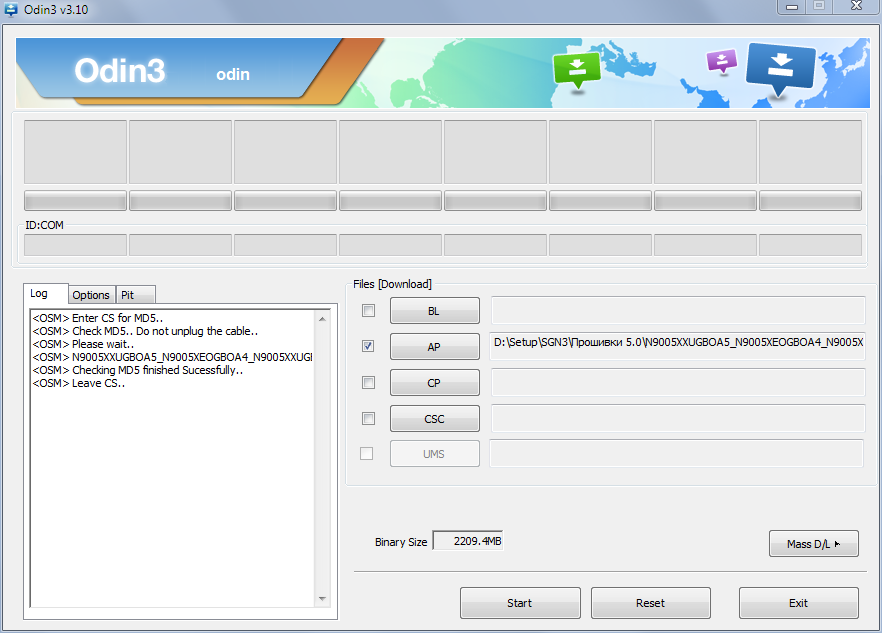The image size is (882, 633).
Task: Click the Odin3 logo in banner
Action: (120, 71)
